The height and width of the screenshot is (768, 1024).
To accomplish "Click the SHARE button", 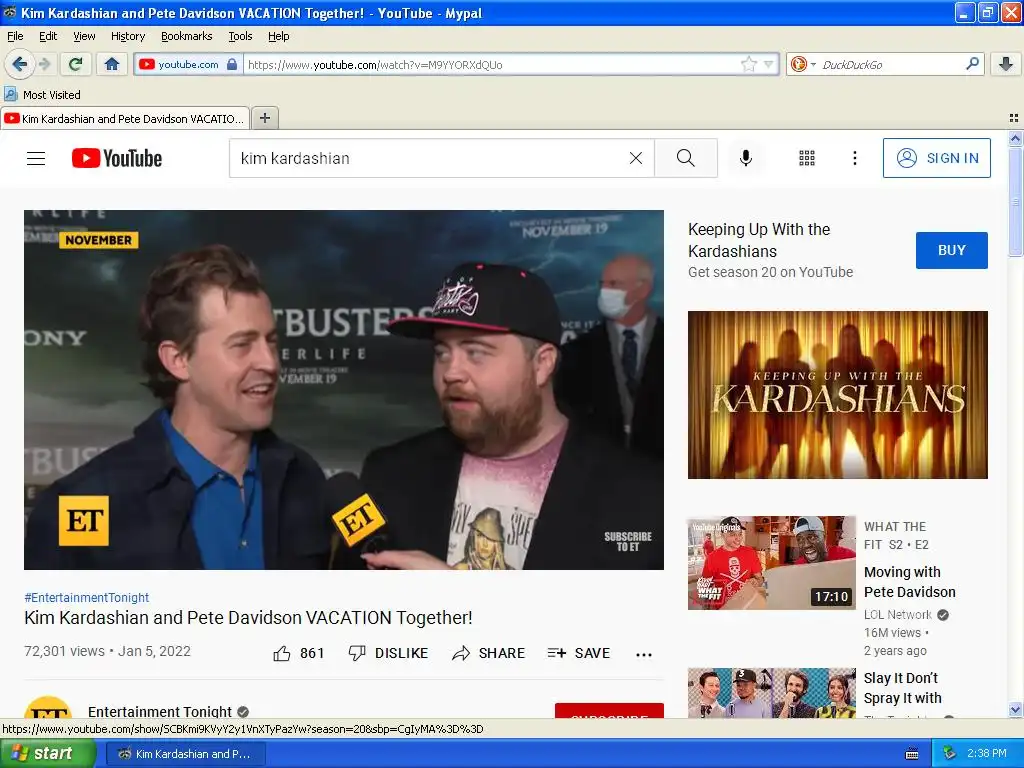I will click(x=488, y=653).
